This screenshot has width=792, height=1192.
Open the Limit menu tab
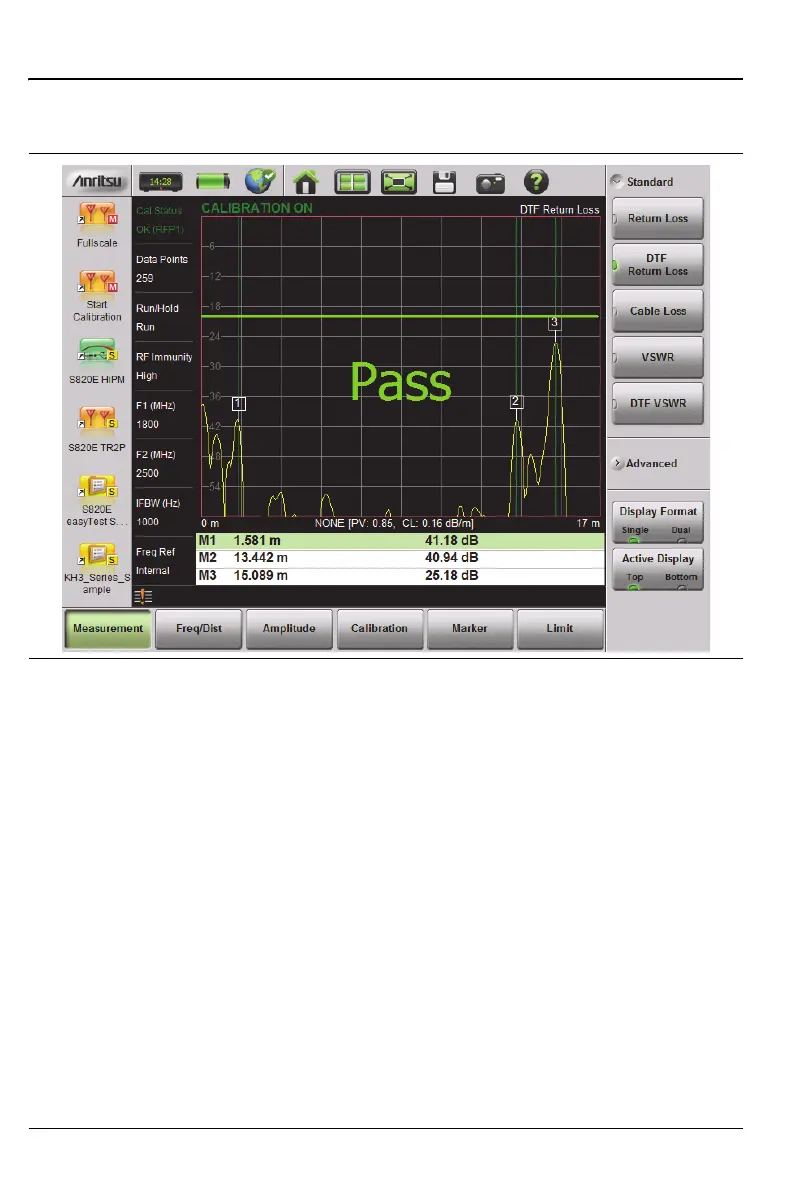(x=559, y=629)
